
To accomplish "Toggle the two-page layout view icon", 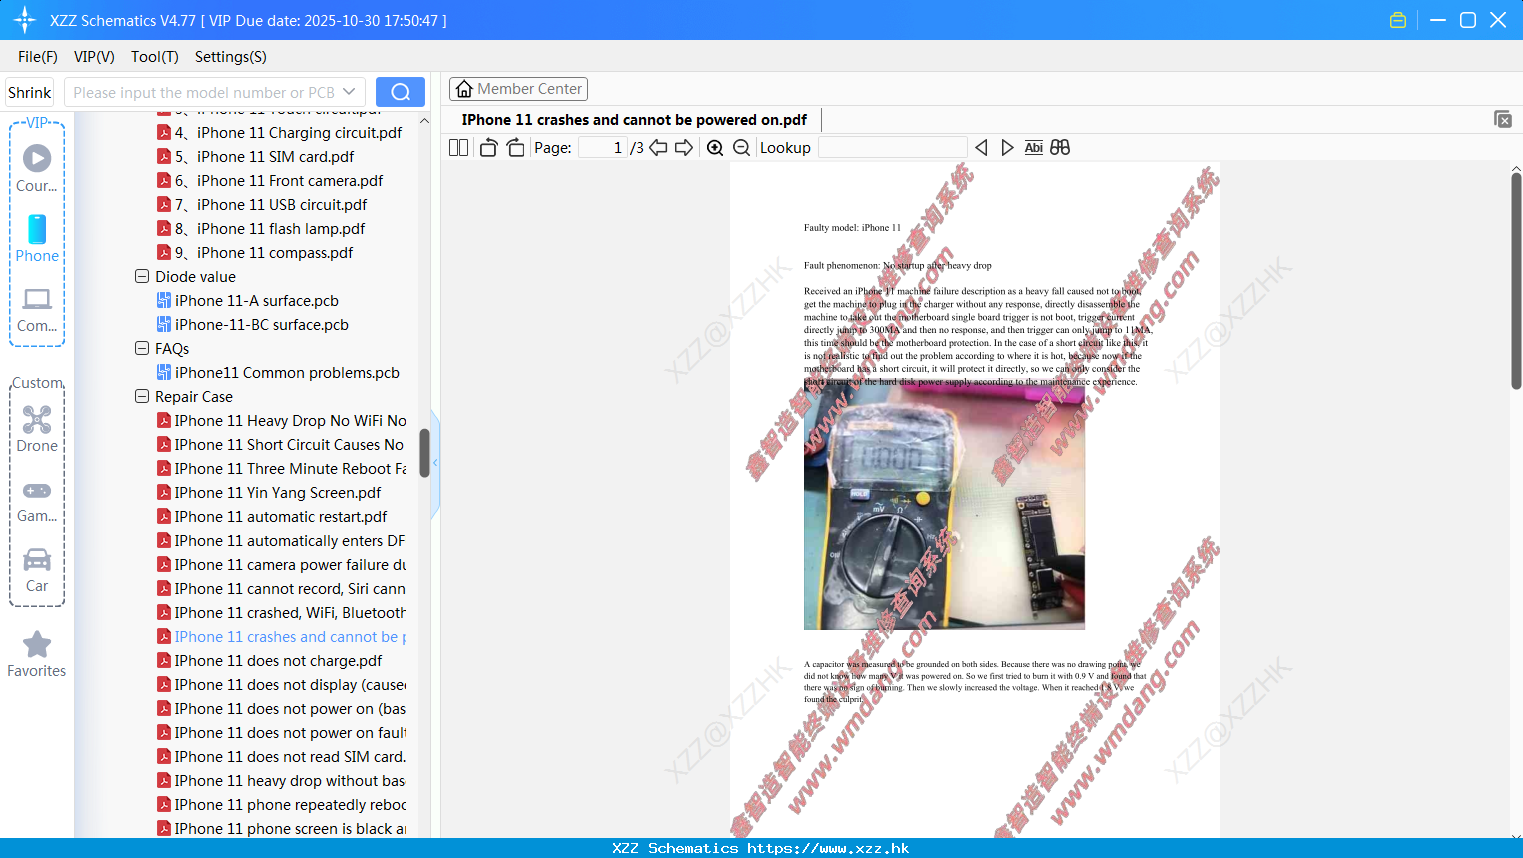I will click(x=458, y=148).
